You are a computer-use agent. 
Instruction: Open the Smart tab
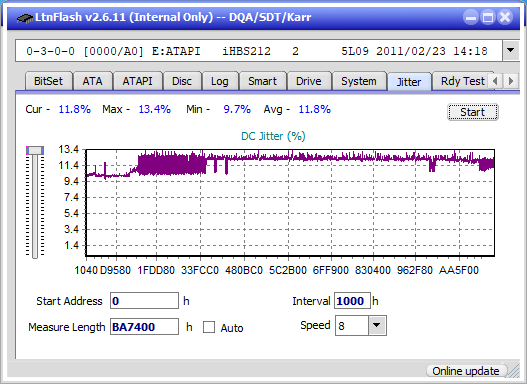262,81
